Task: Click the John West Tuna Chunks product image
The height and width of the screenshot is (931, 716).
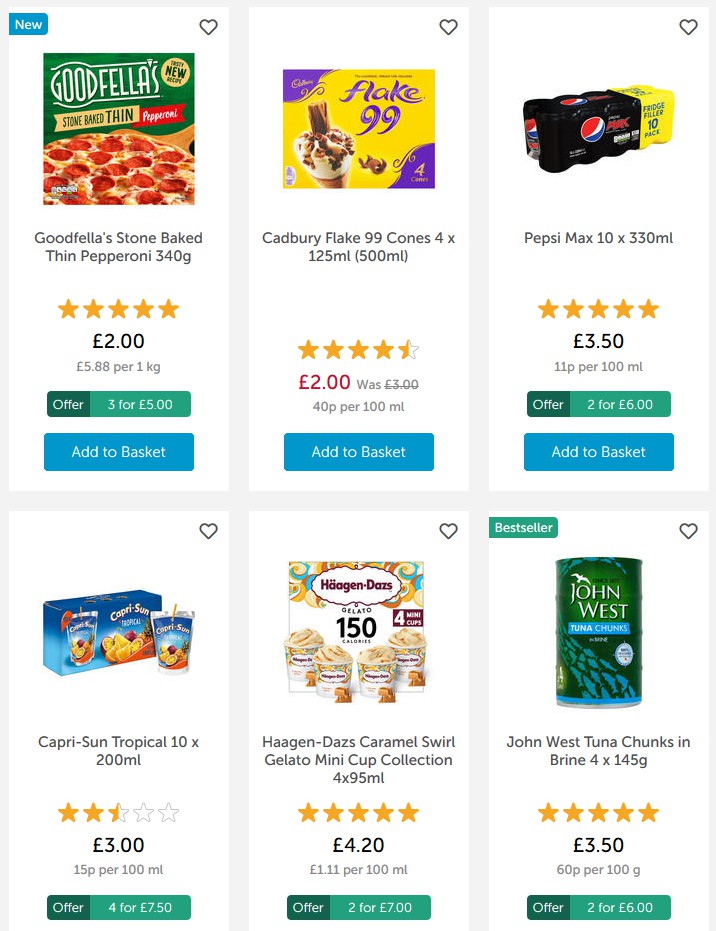Action: point(598,630)
